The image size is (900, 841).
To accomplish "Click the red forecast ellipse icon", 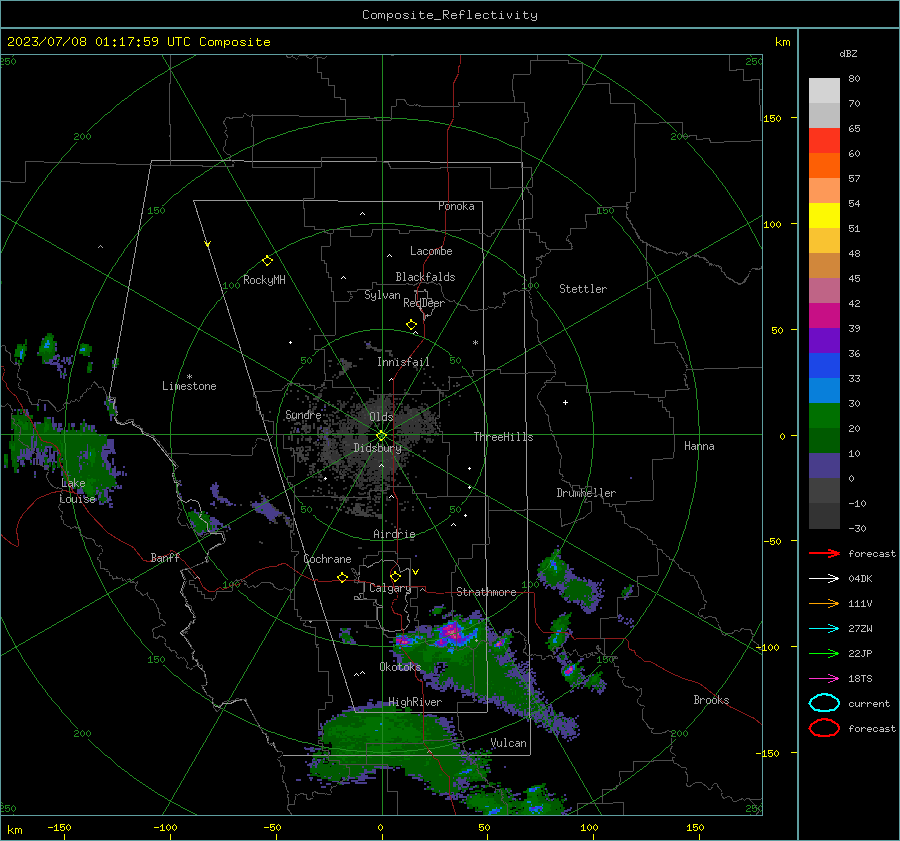I will click(824, 728).
